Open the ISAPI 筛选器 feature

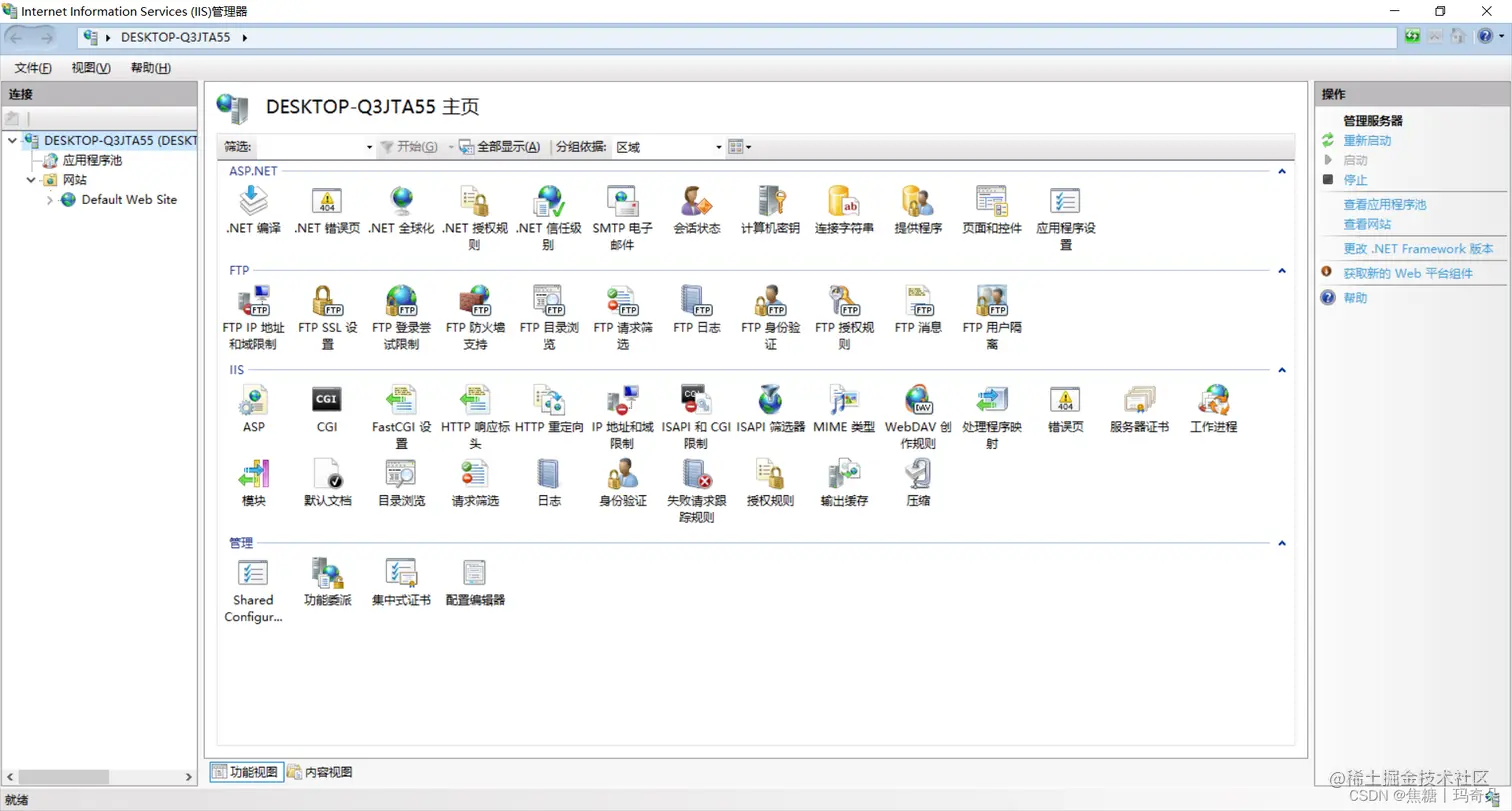[x=770, y=408]
